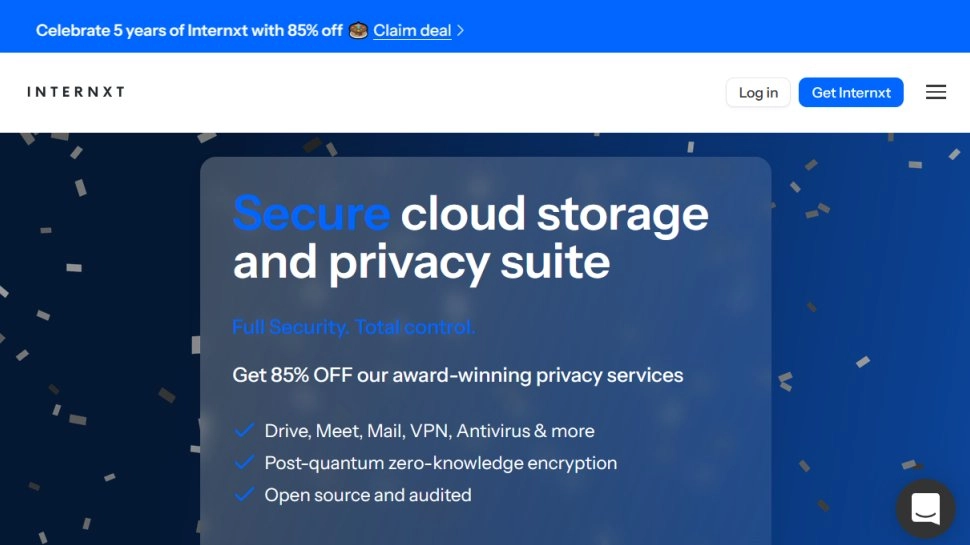The image size is (970, 545).
Task: Open the hamburger navigation menu
Action: coord(935,92)
